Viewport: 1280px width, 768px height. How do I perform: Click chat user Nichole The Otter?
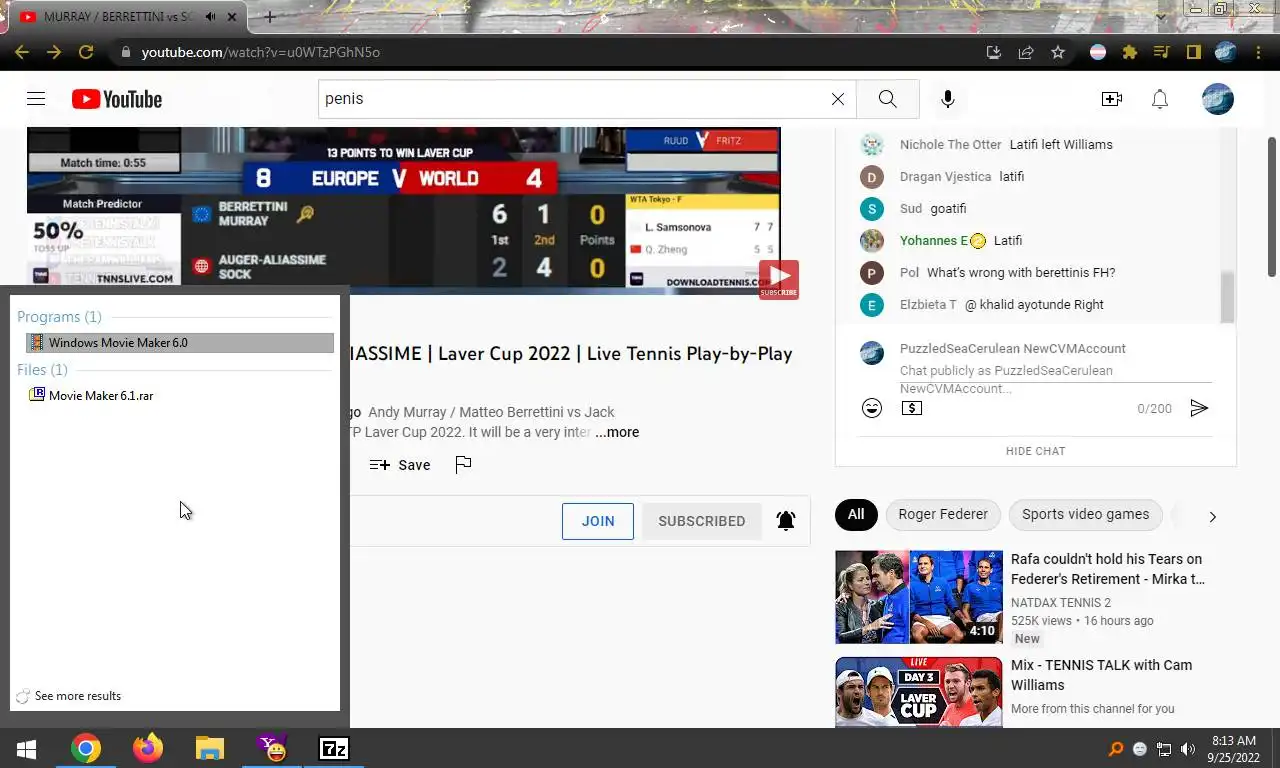[950, 144]
